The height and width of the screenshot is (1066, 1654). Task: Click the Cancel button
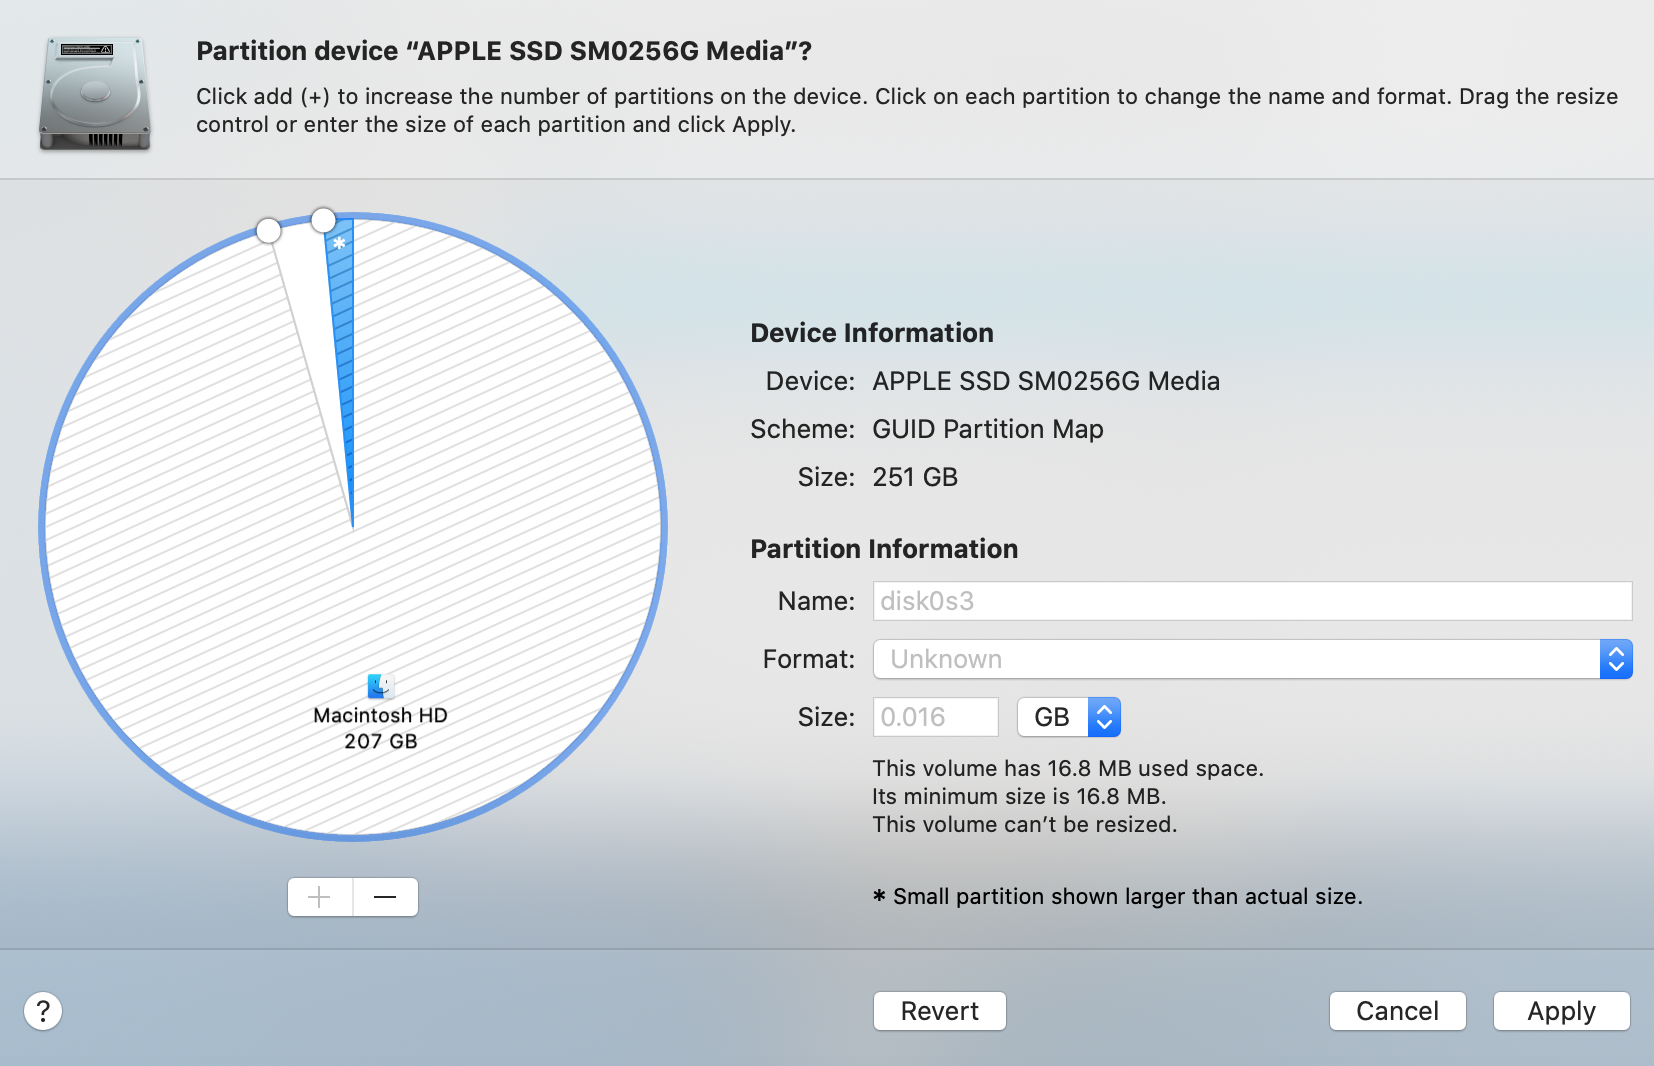click(x=1398, y=1011)
